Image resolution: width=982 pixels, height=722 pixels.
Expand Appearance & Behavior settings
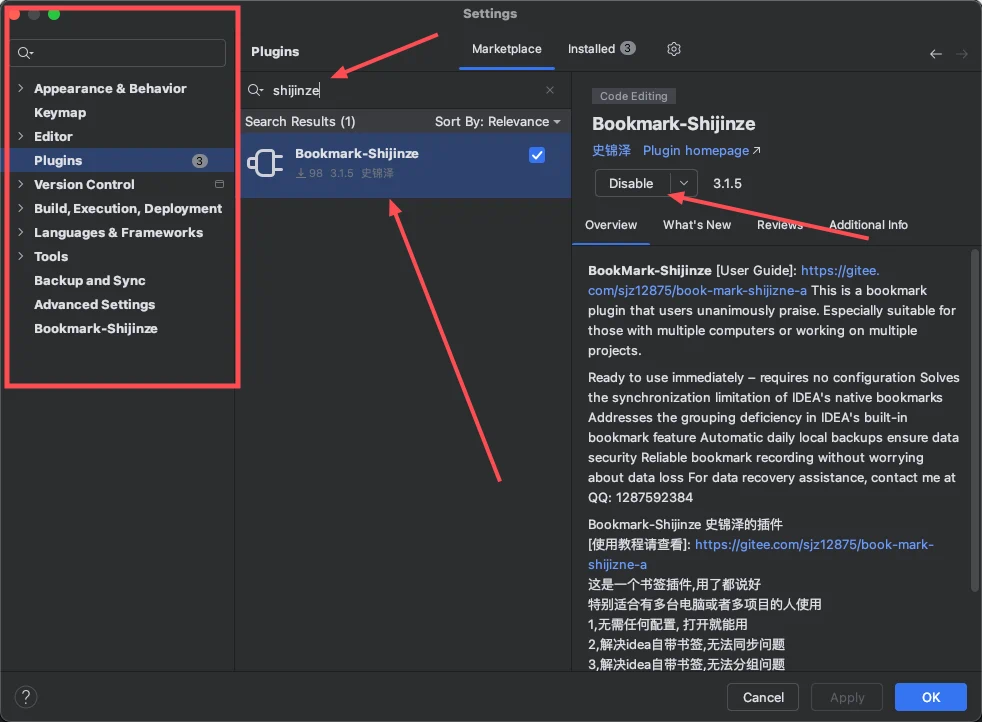[x=21, y=88]
